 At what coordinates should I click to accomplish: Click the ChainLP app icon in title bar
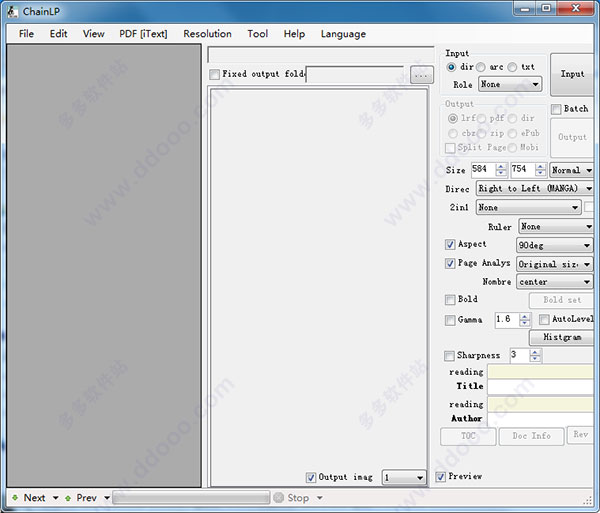click(x=13, y=11)
